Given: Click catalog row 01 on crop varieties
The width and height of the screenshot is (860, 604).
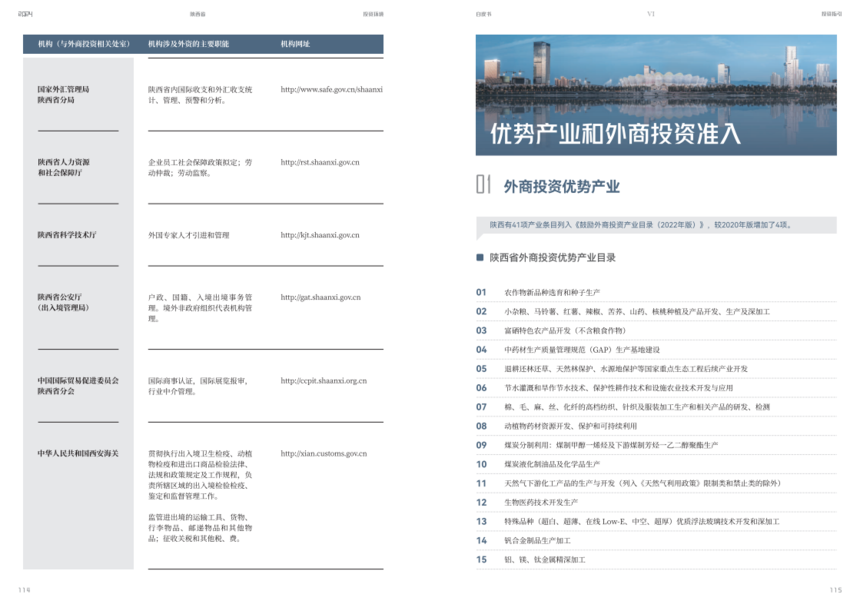Looking at the screenshot, I should pos(656,292).
